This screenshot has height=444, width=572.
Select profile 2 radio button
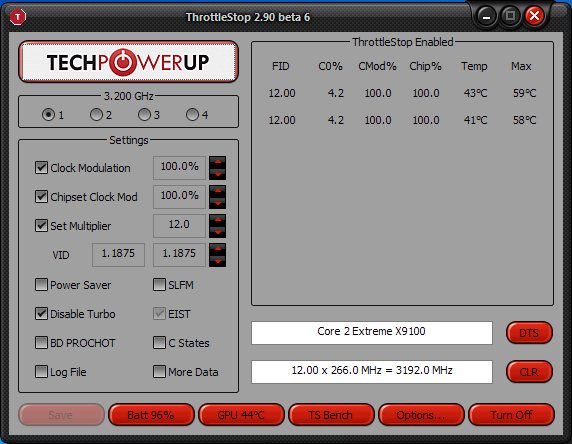pyautogui.click(x=96, y=115)
